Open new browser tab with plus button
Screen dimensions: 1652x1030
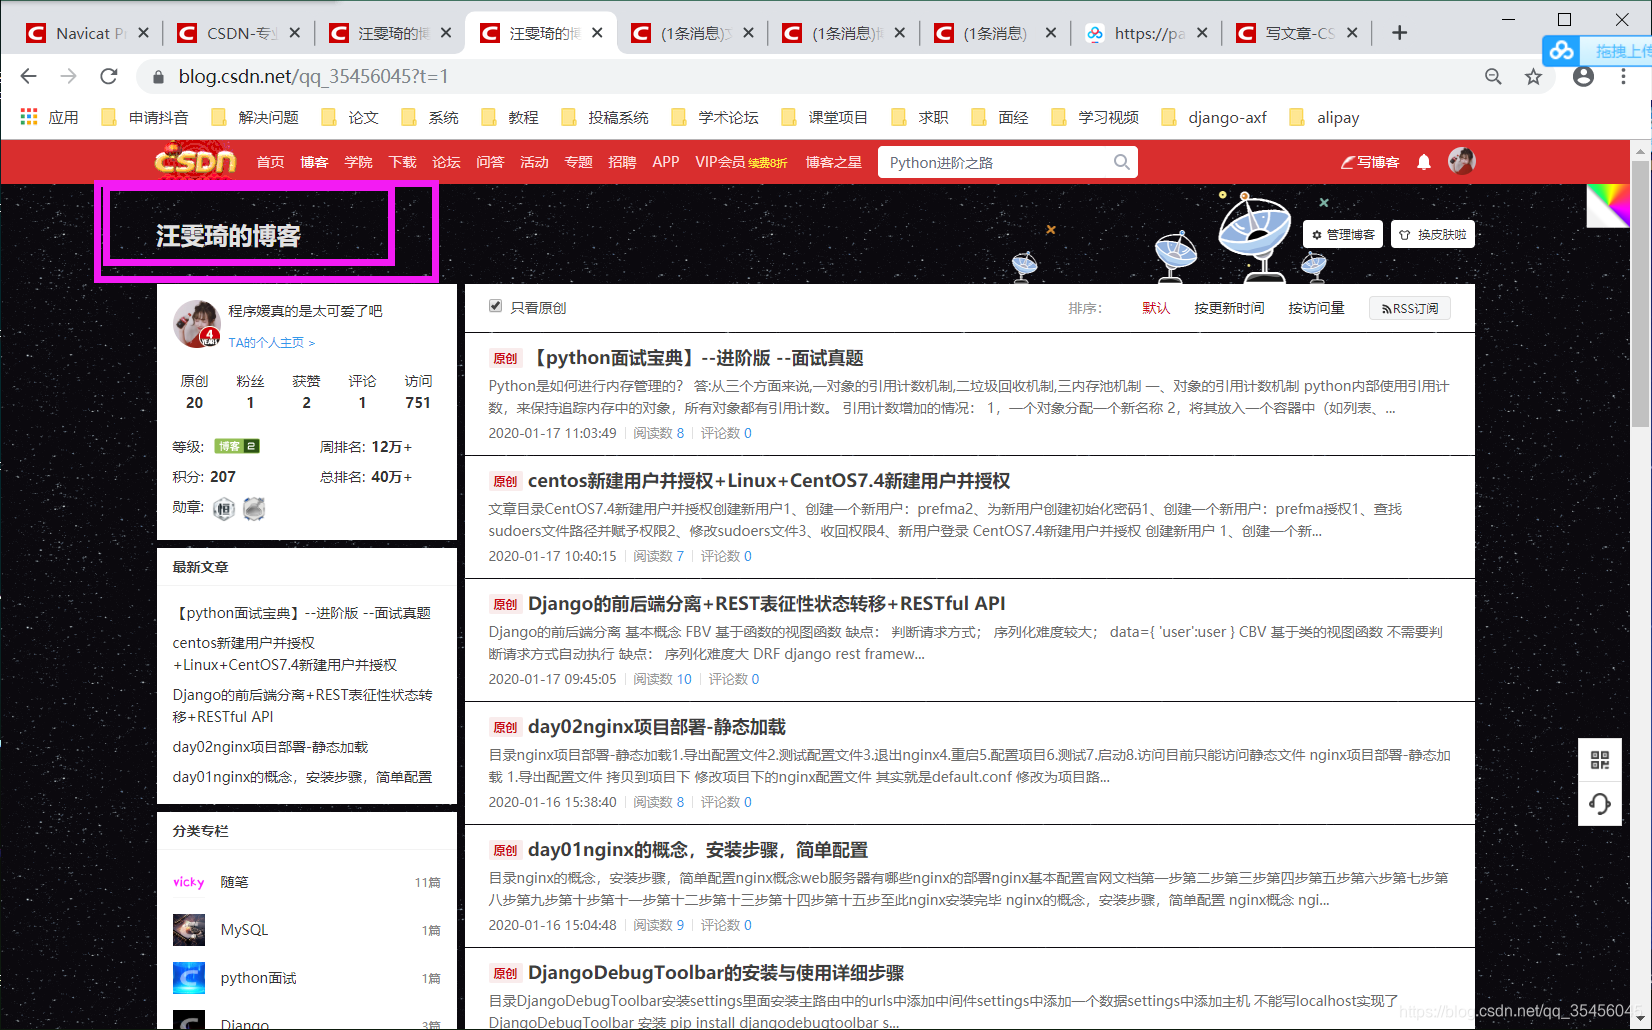pyautogui.click(x=1399, y=33)
